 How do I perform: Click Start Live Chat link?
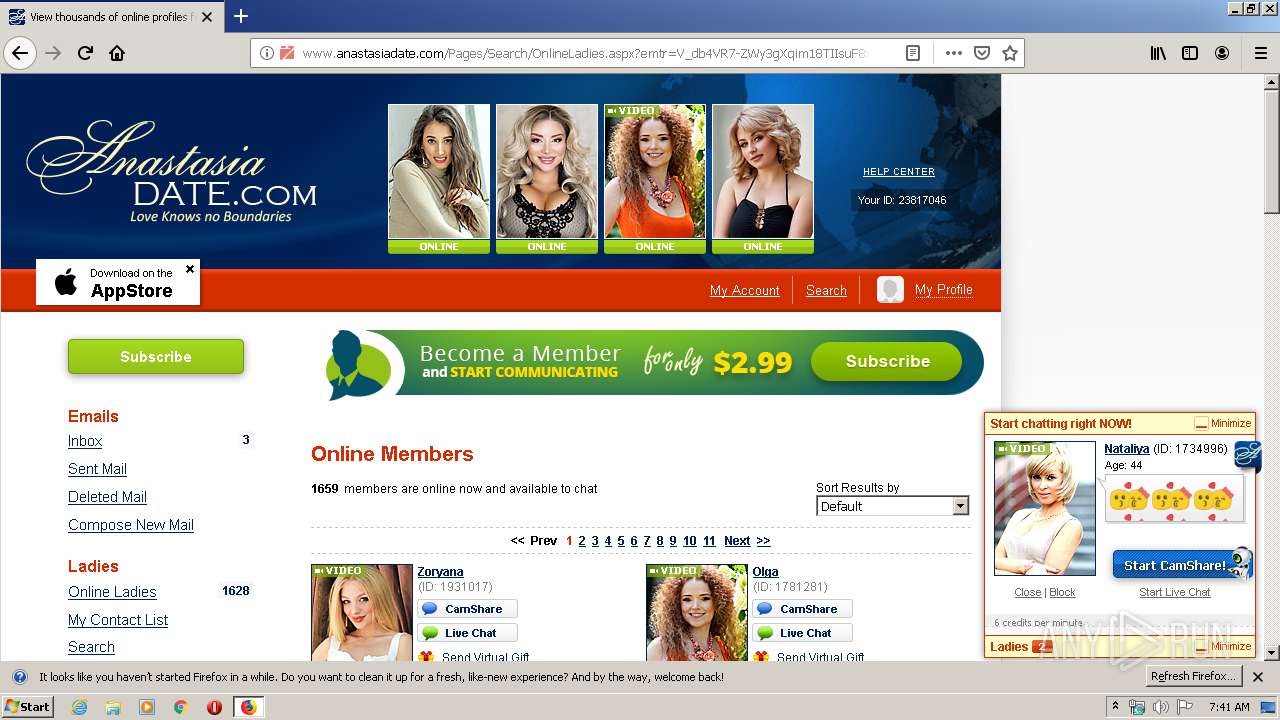tap(1175, 592)
